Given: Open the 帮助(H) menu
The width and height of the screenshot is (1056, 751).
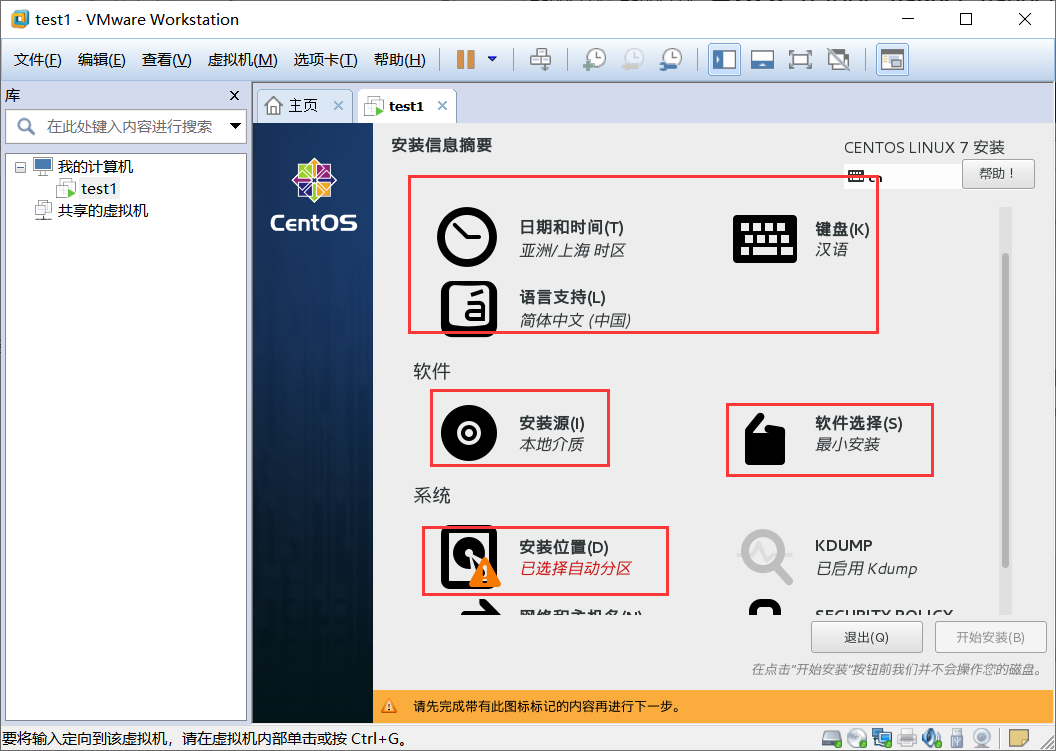Looking at the screenshot, I should coord(399,60).
